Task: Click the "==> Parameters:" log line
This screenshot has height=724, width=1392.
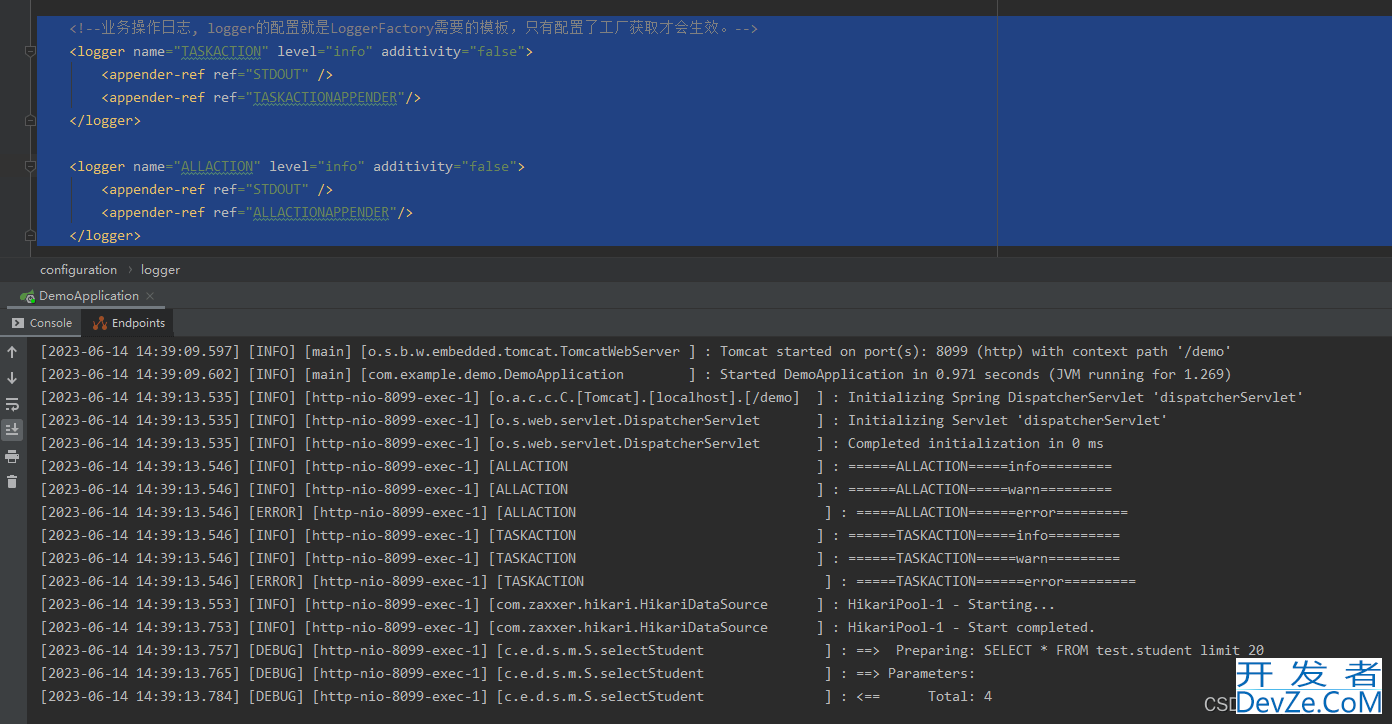Action: [508, 673]
